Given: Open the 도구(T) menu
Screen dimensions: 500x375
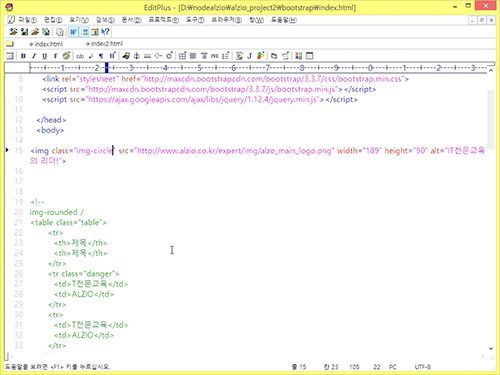Looking at the screenshot, I should pos(195,20).
